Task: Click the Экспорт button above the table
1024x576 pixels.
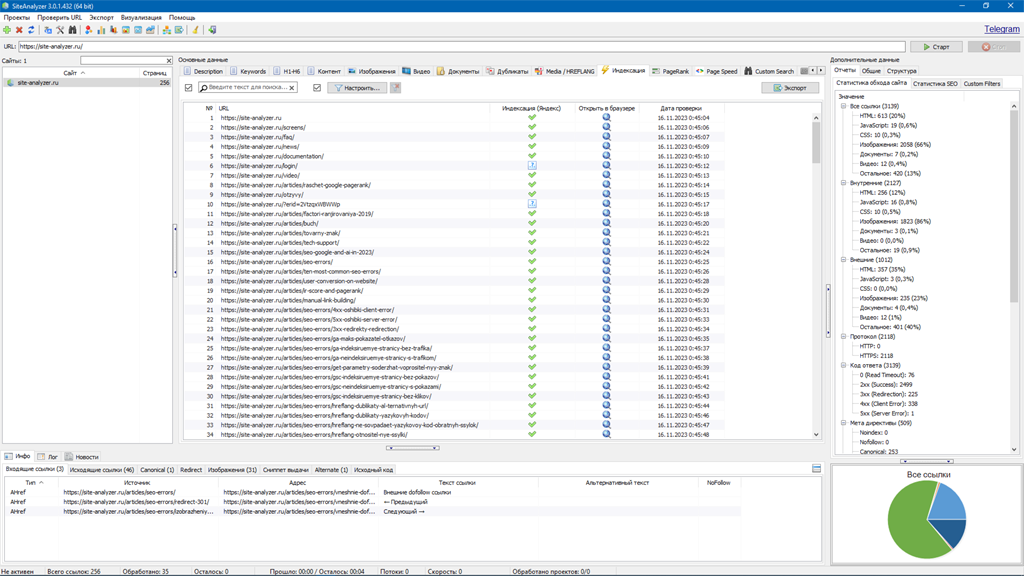Action: pyautogui.click(x=790, y=88)
